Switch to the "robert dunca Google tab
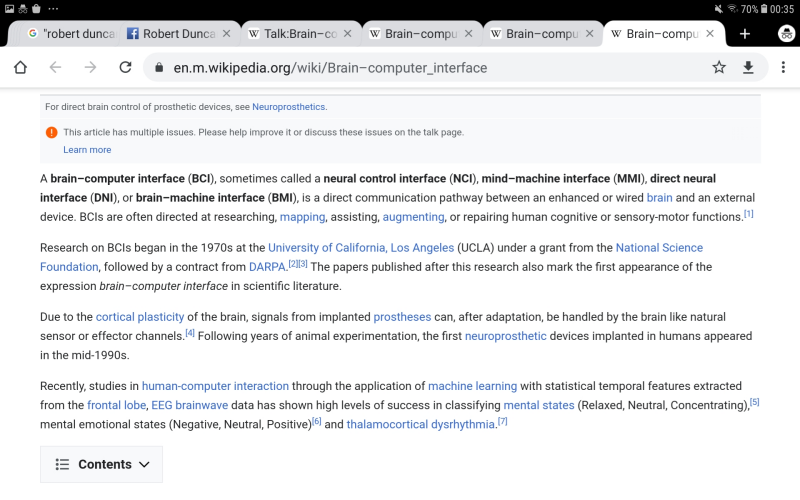800x500 pixels. click(x=71, y=34)
